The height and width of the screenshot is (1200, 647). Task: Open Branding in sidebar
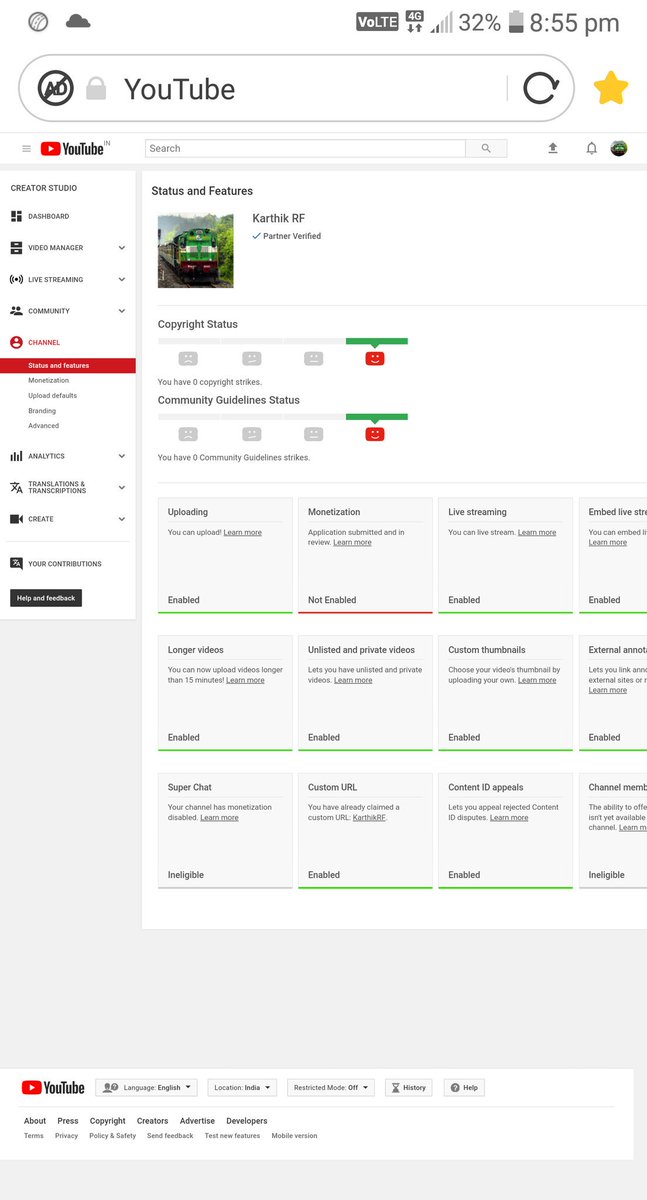point(42,410)
